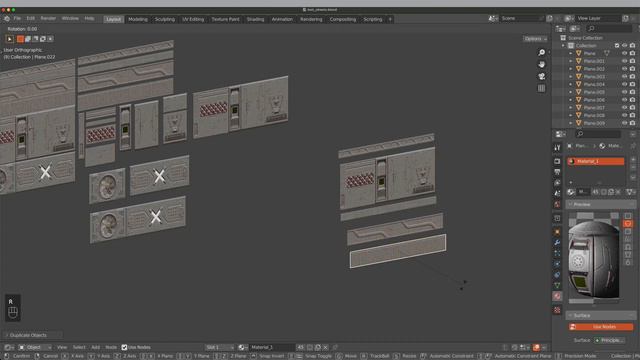Open the Particles properties tab
This screenshot has height=360, width=640.
[557, 253]
